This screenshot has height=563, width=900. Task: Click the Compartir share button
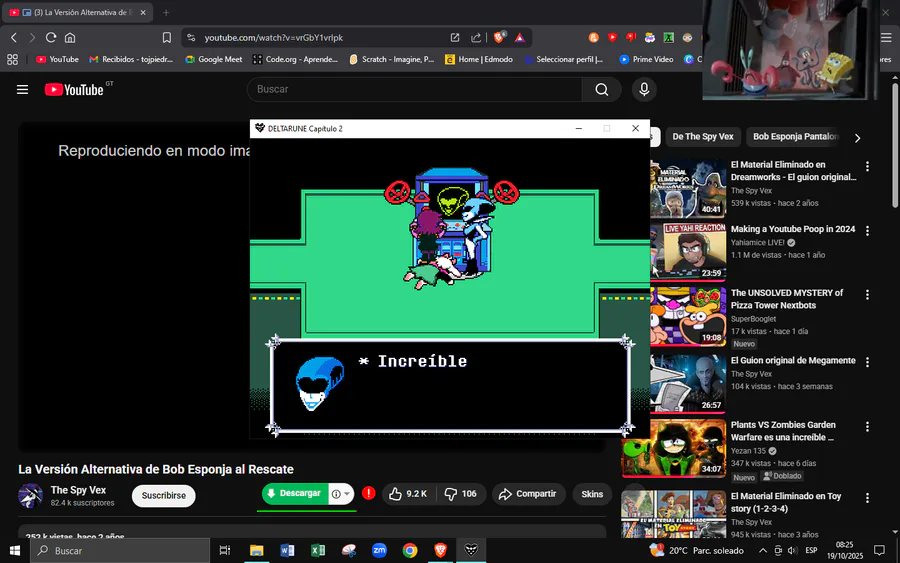pos(528,494)
